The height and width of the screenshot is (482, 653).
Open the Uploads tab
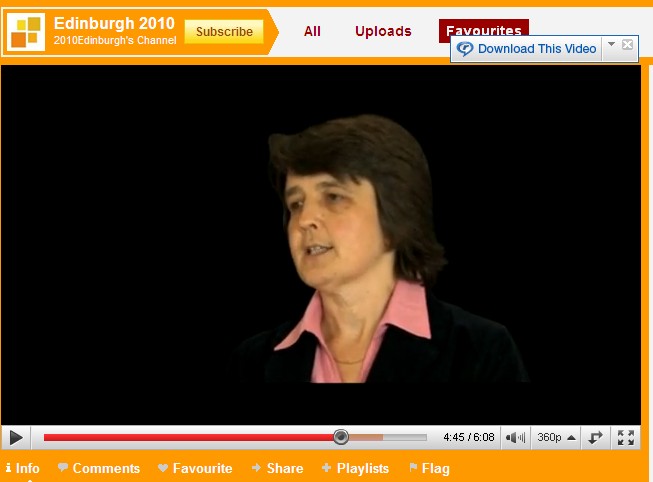[x=383, y=31]
